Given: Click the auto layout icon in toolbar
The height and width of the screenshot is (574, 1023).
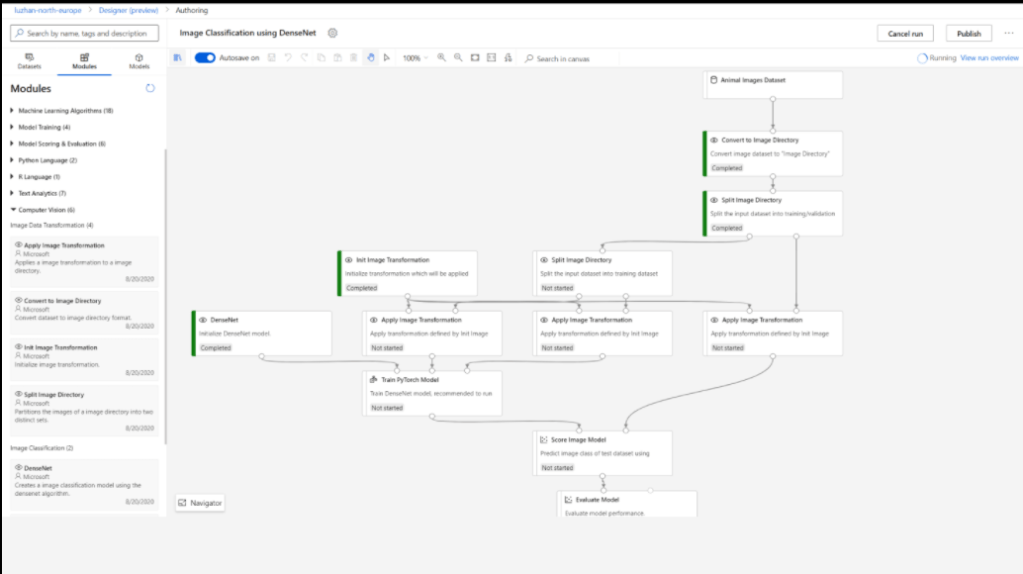Looking at the screenshot, I should point(508,58).
